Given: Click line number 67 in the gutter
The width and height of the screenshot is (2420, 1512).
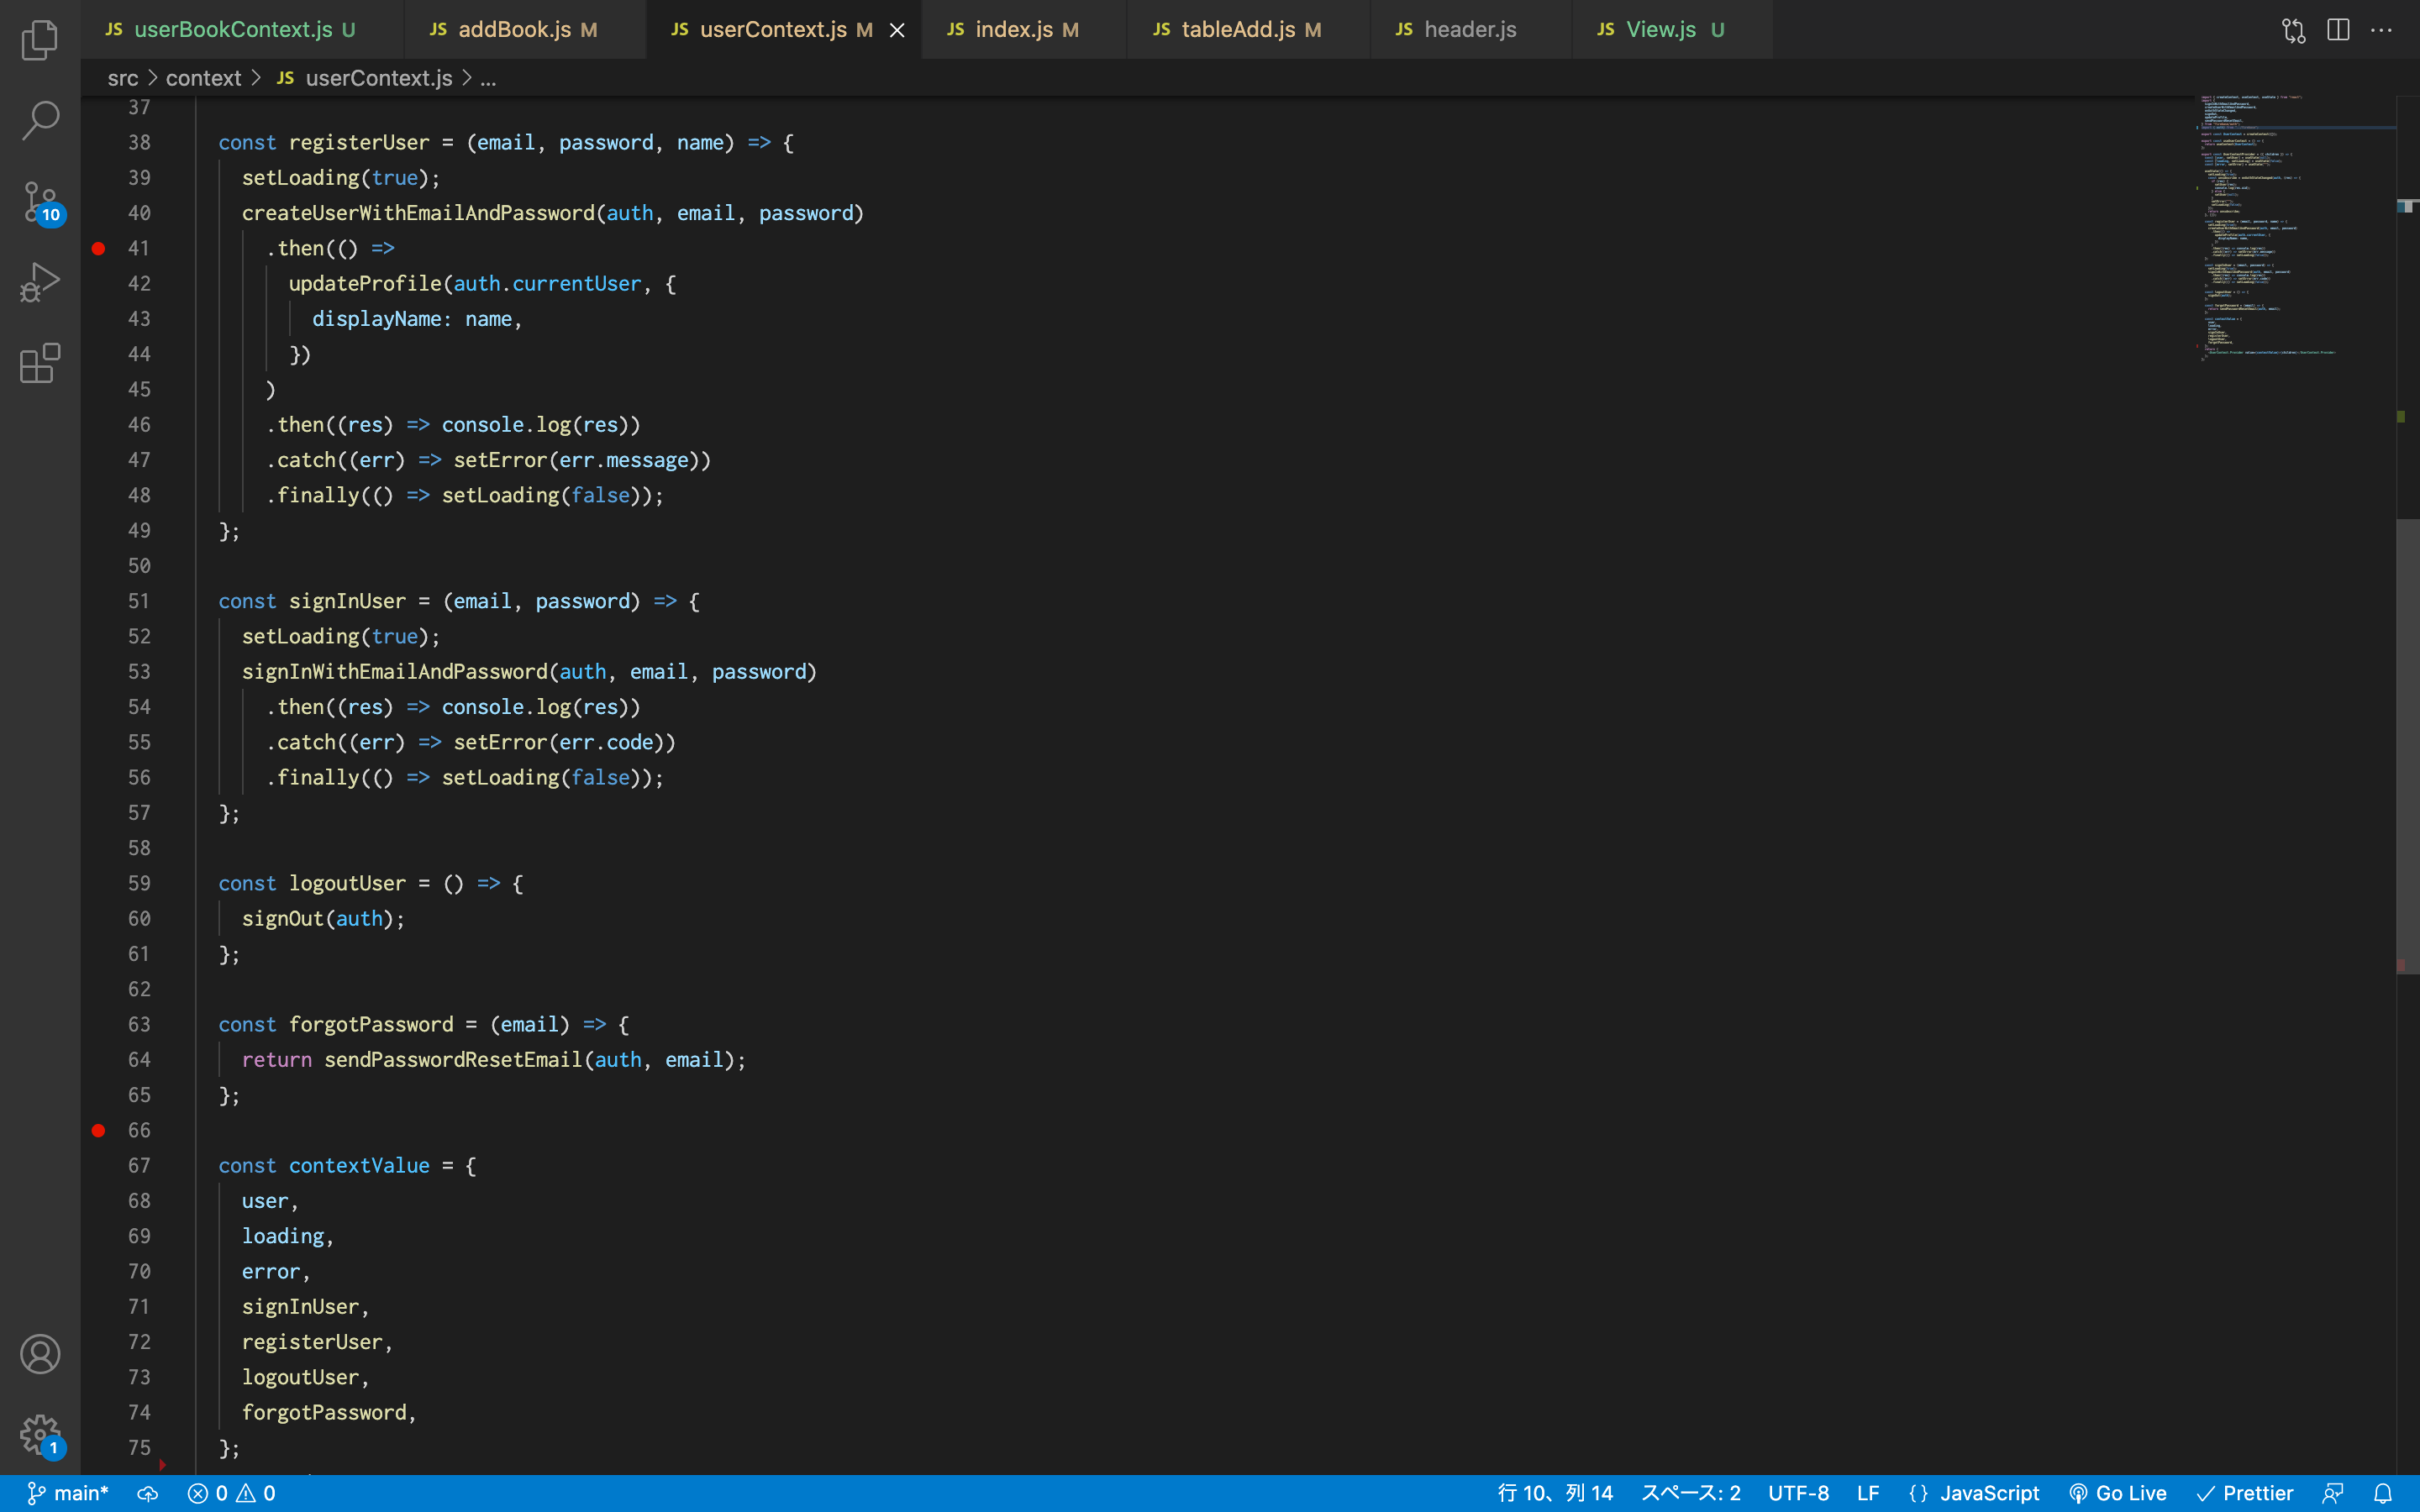Looking at the screenshot, I should pyautogui.click(x=139, y=1166).
